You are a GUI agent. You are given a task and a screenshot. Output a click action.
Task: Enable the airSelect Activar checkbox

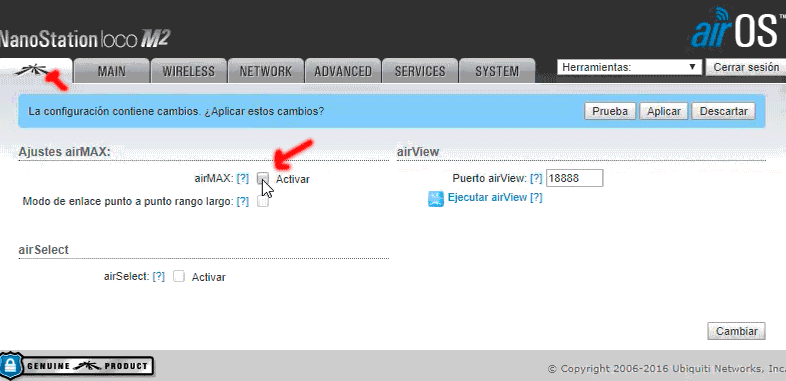pos(179,276)
